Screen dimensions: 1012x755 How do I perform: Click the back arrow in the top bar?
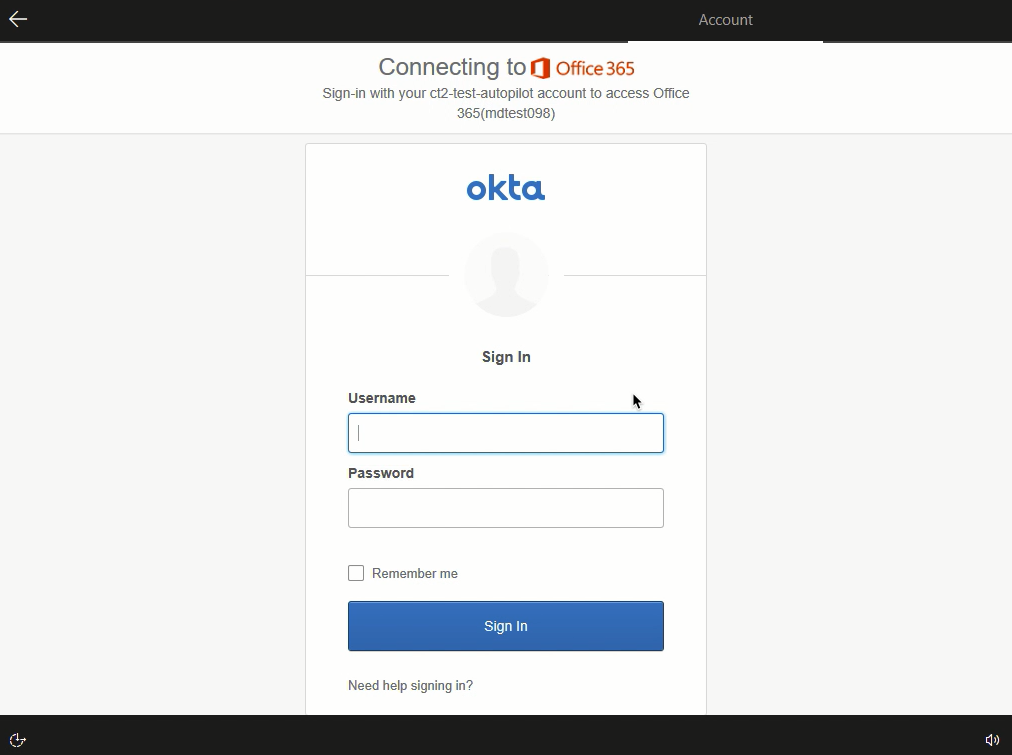(x=18, y=19)
